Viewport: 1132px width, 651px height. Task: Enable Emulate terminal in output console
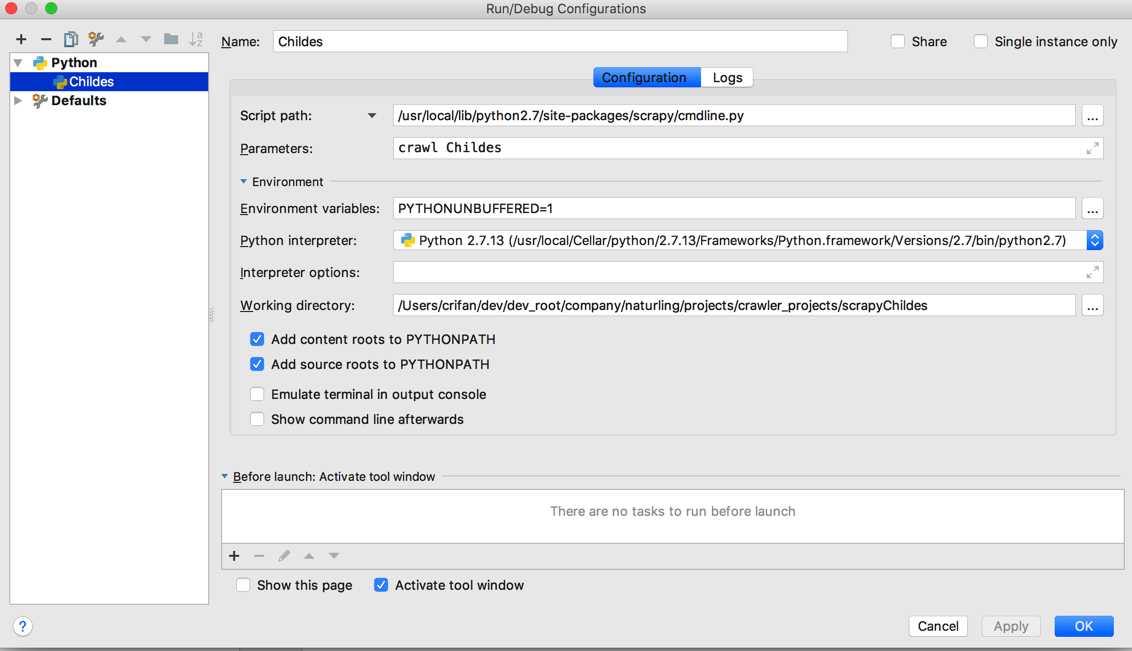tap(257, 394)
